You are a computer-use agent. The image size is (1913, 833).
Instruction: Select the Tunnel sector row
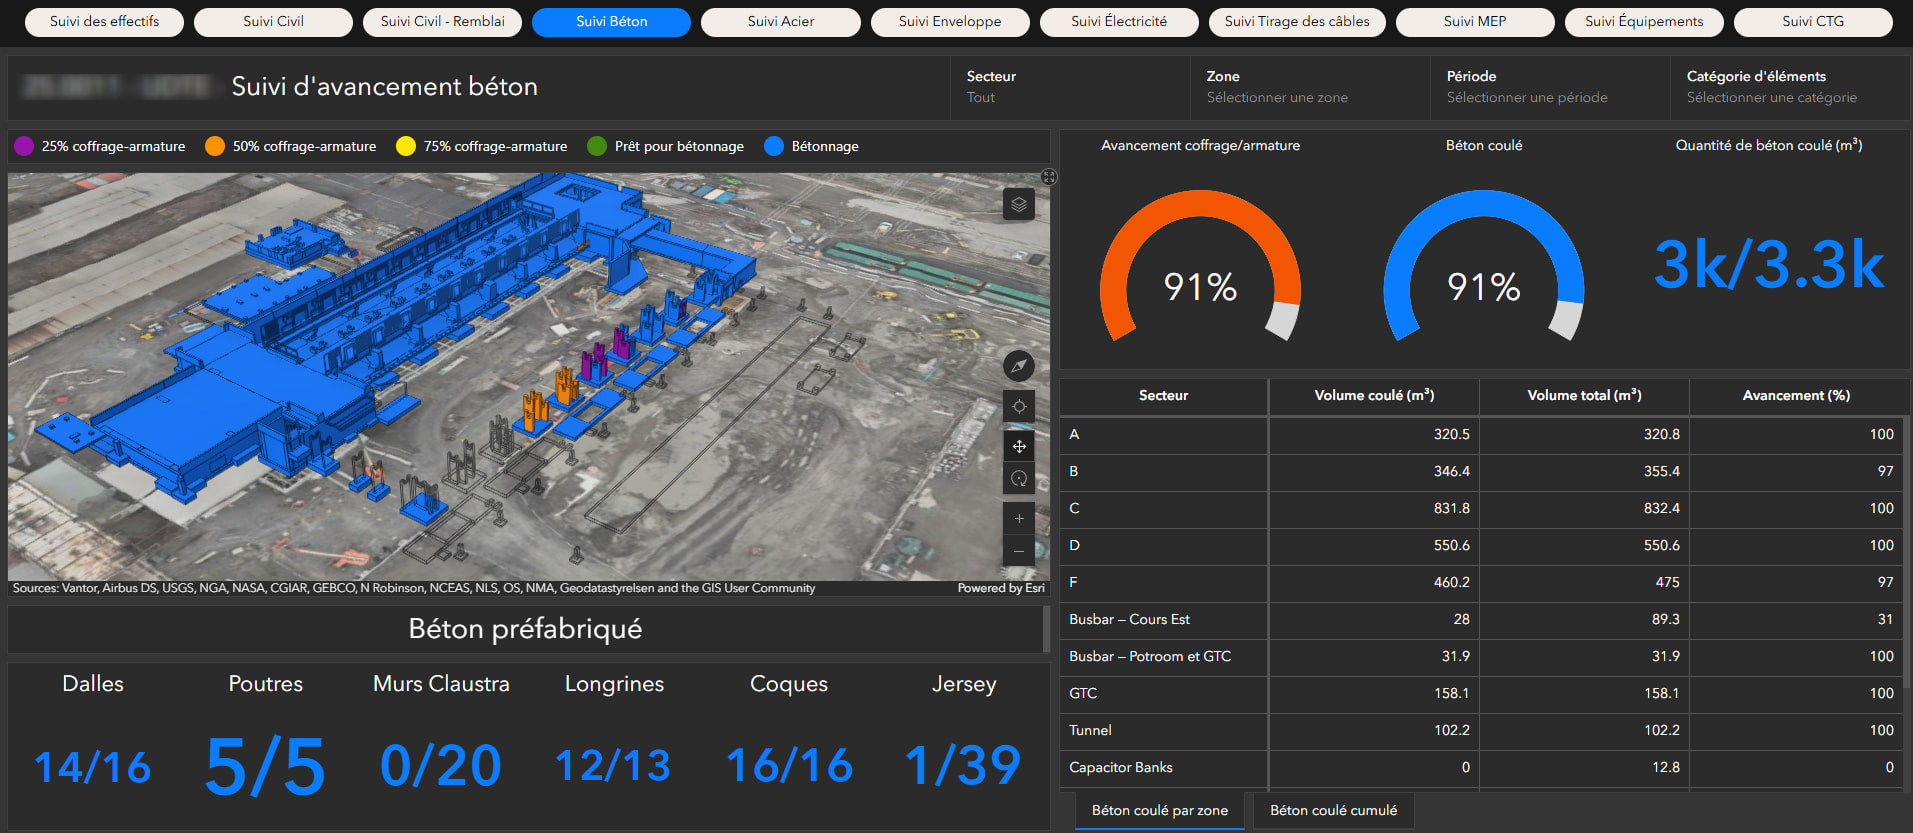1481,731
